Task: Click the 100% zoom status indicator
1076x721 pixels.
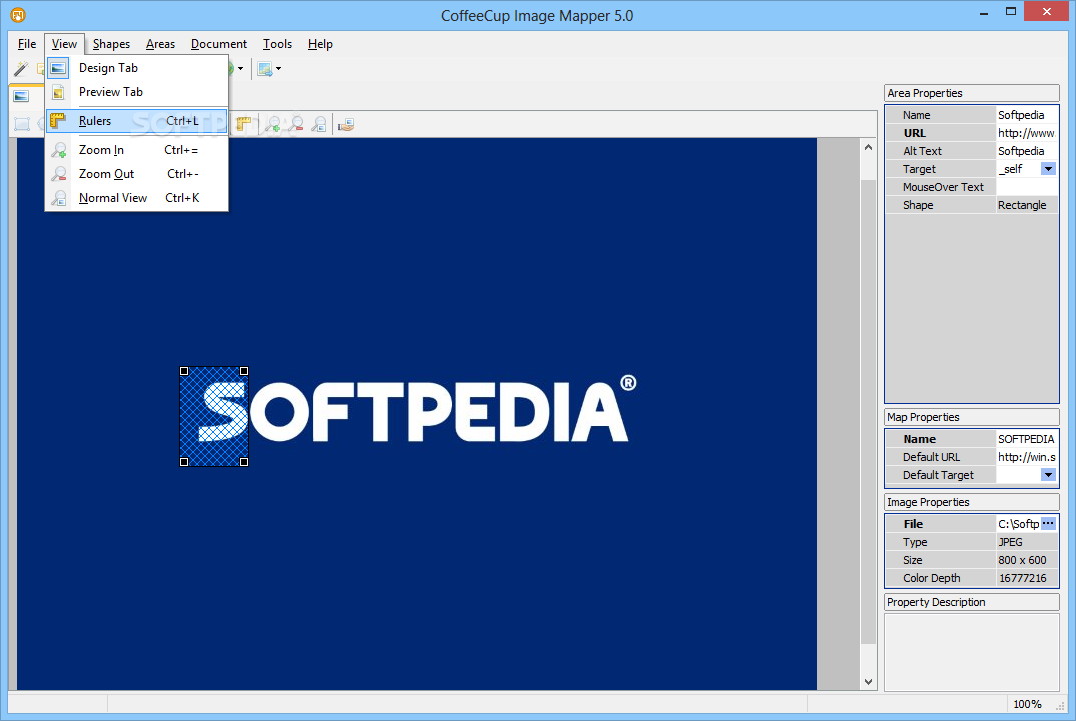Action: (x=1027, y=704)
